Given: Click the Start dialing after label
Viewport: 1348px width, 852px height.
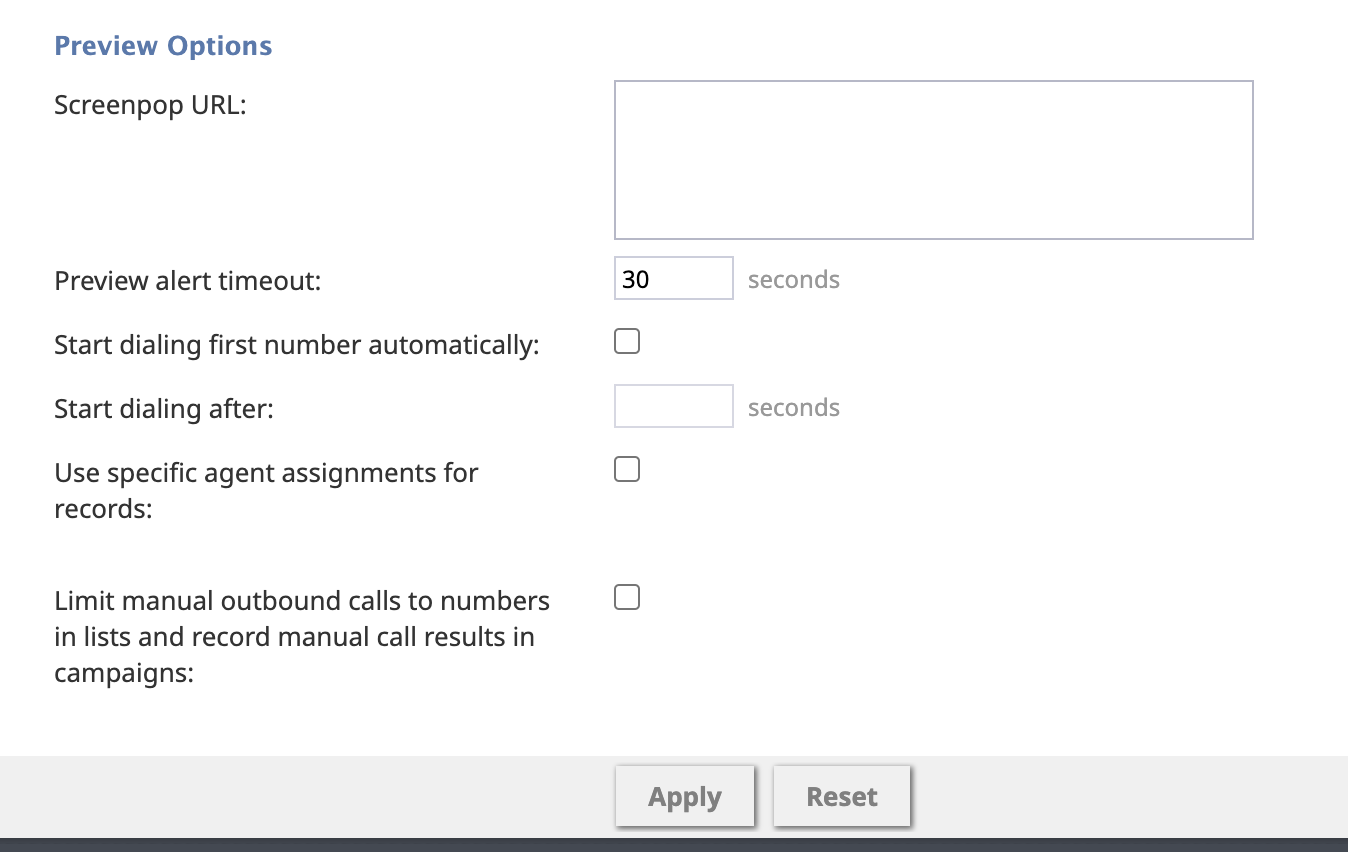Looking at the screenshot, I should tap(164, 408).
